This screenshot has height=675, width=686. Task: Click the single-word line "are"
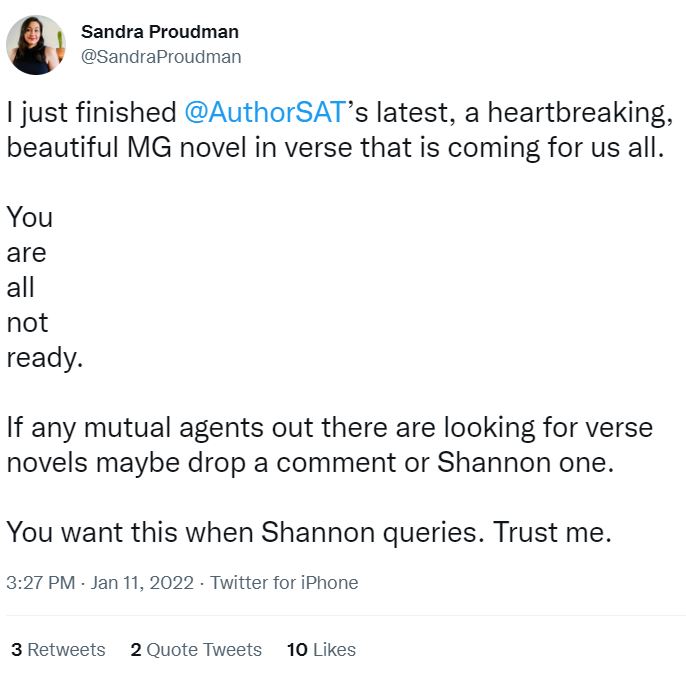pyautogui.click(x=27, y=253)
